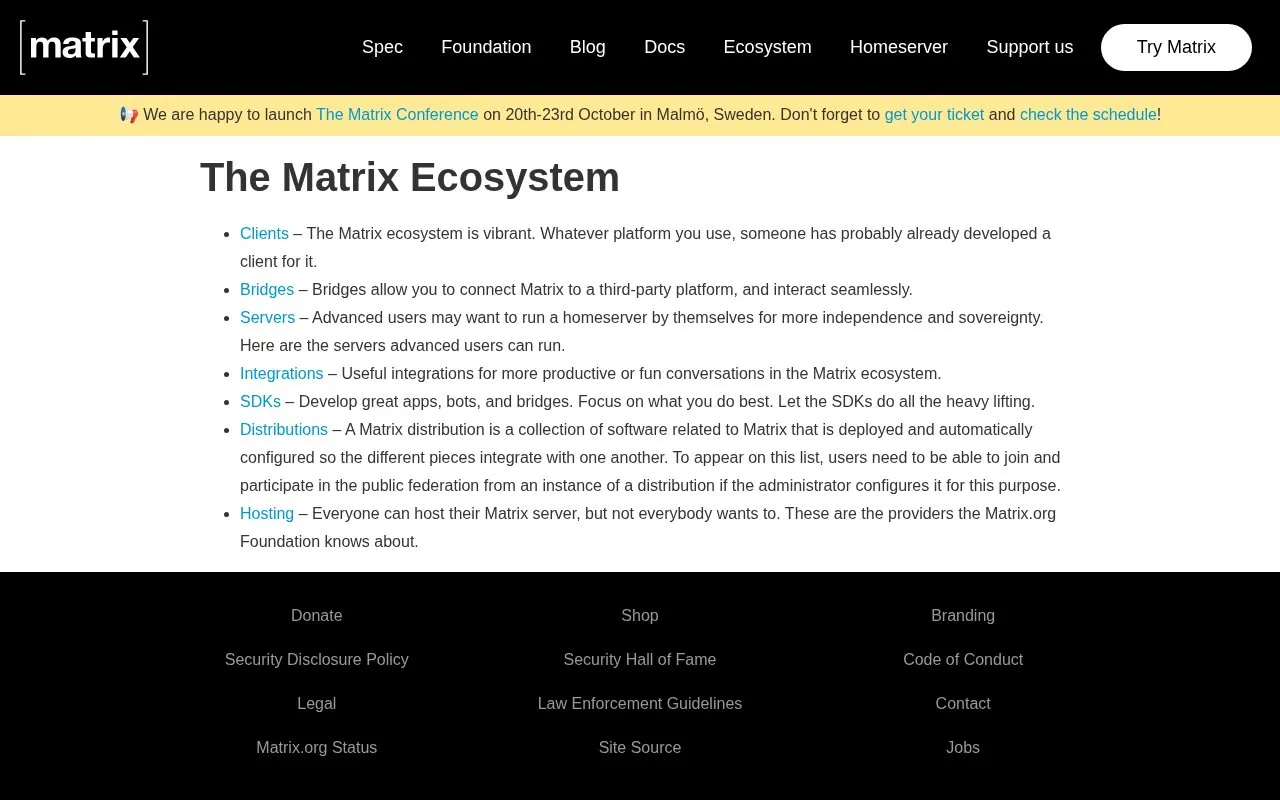Image resolution: width=1280 pixels, height=800 pixels.
Task: Browse the Distributions link
Action: (284, 430)
